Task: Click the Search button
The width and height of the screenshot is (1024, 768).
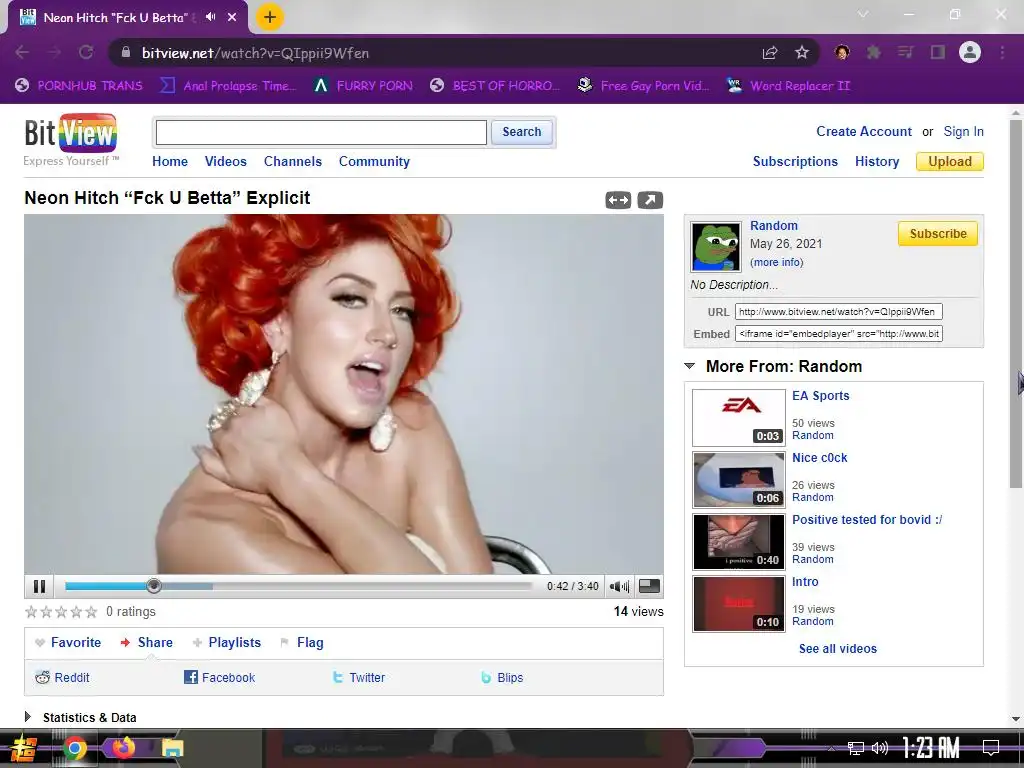Action: 522,132
